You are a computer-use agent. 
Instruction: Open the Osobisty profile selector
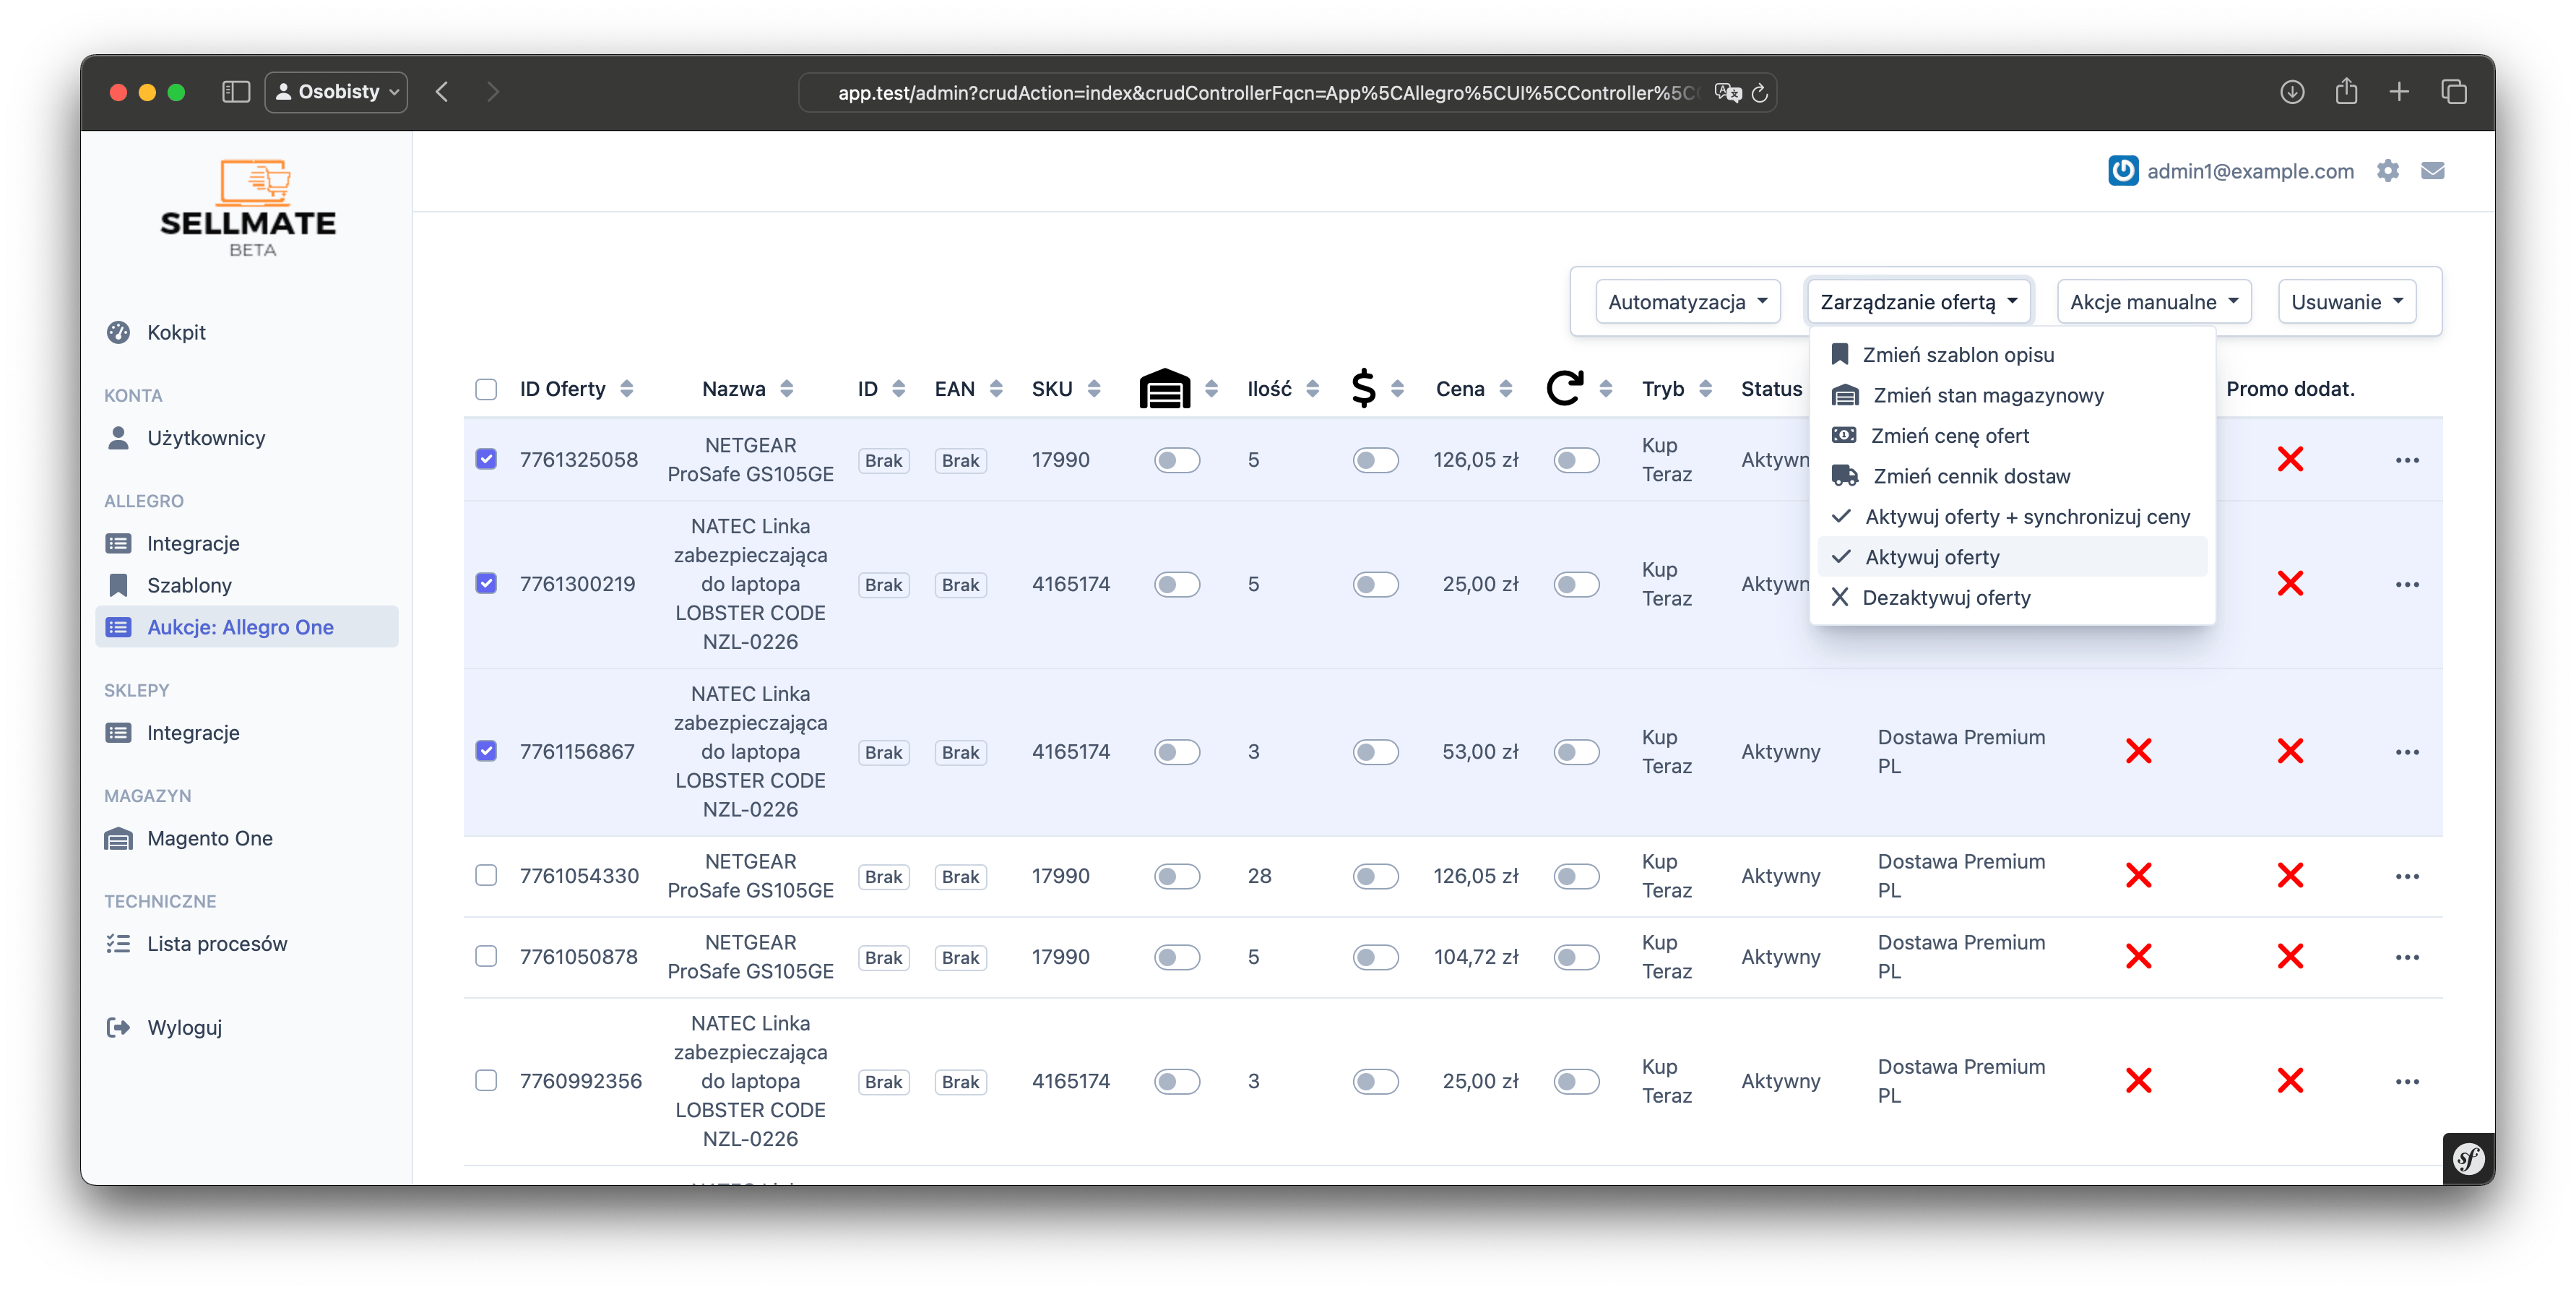[336, 92]
